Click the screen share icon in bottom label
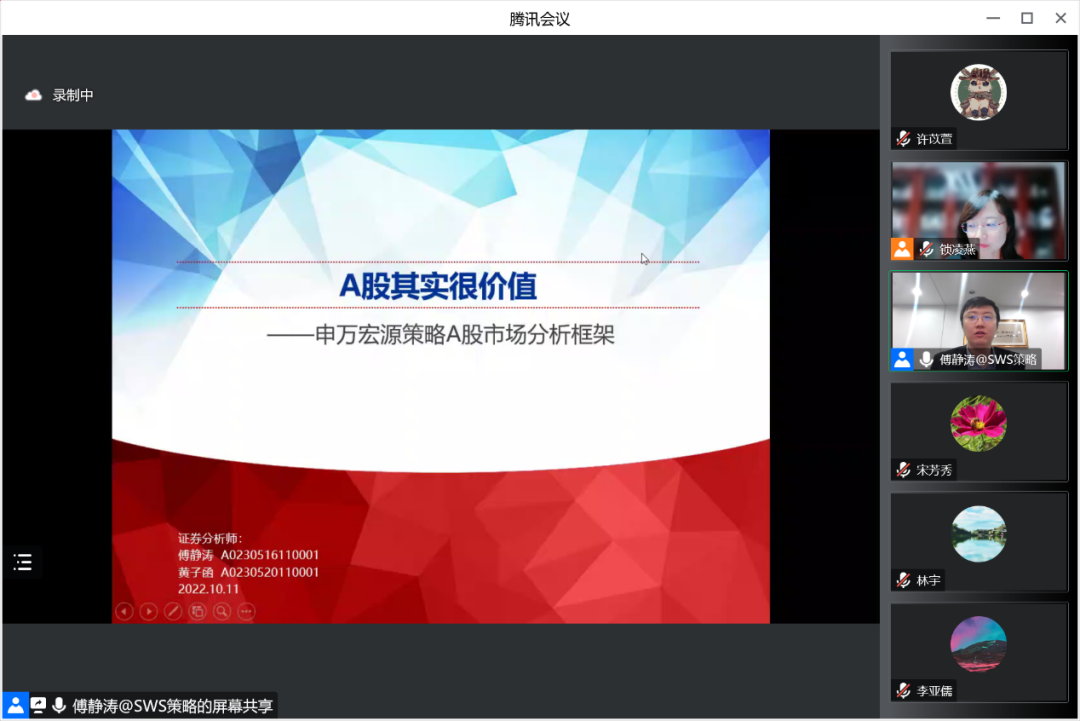 click(38, 705)
